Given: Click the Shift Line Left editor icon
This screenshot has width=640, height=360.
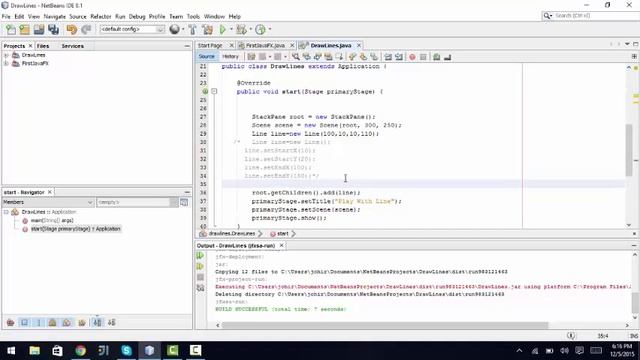Looking at the screenshot, I should tap(388, 57).
